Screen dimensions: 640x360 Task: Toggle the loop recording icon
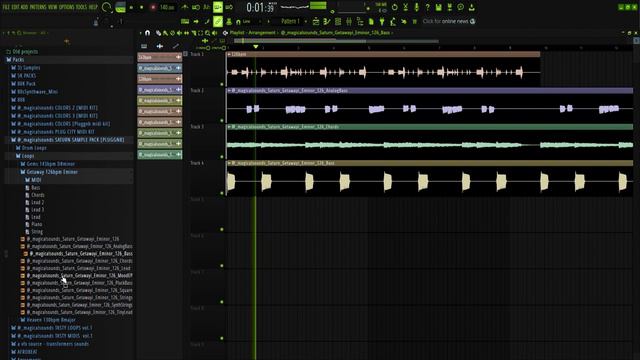tap(229, 7)
